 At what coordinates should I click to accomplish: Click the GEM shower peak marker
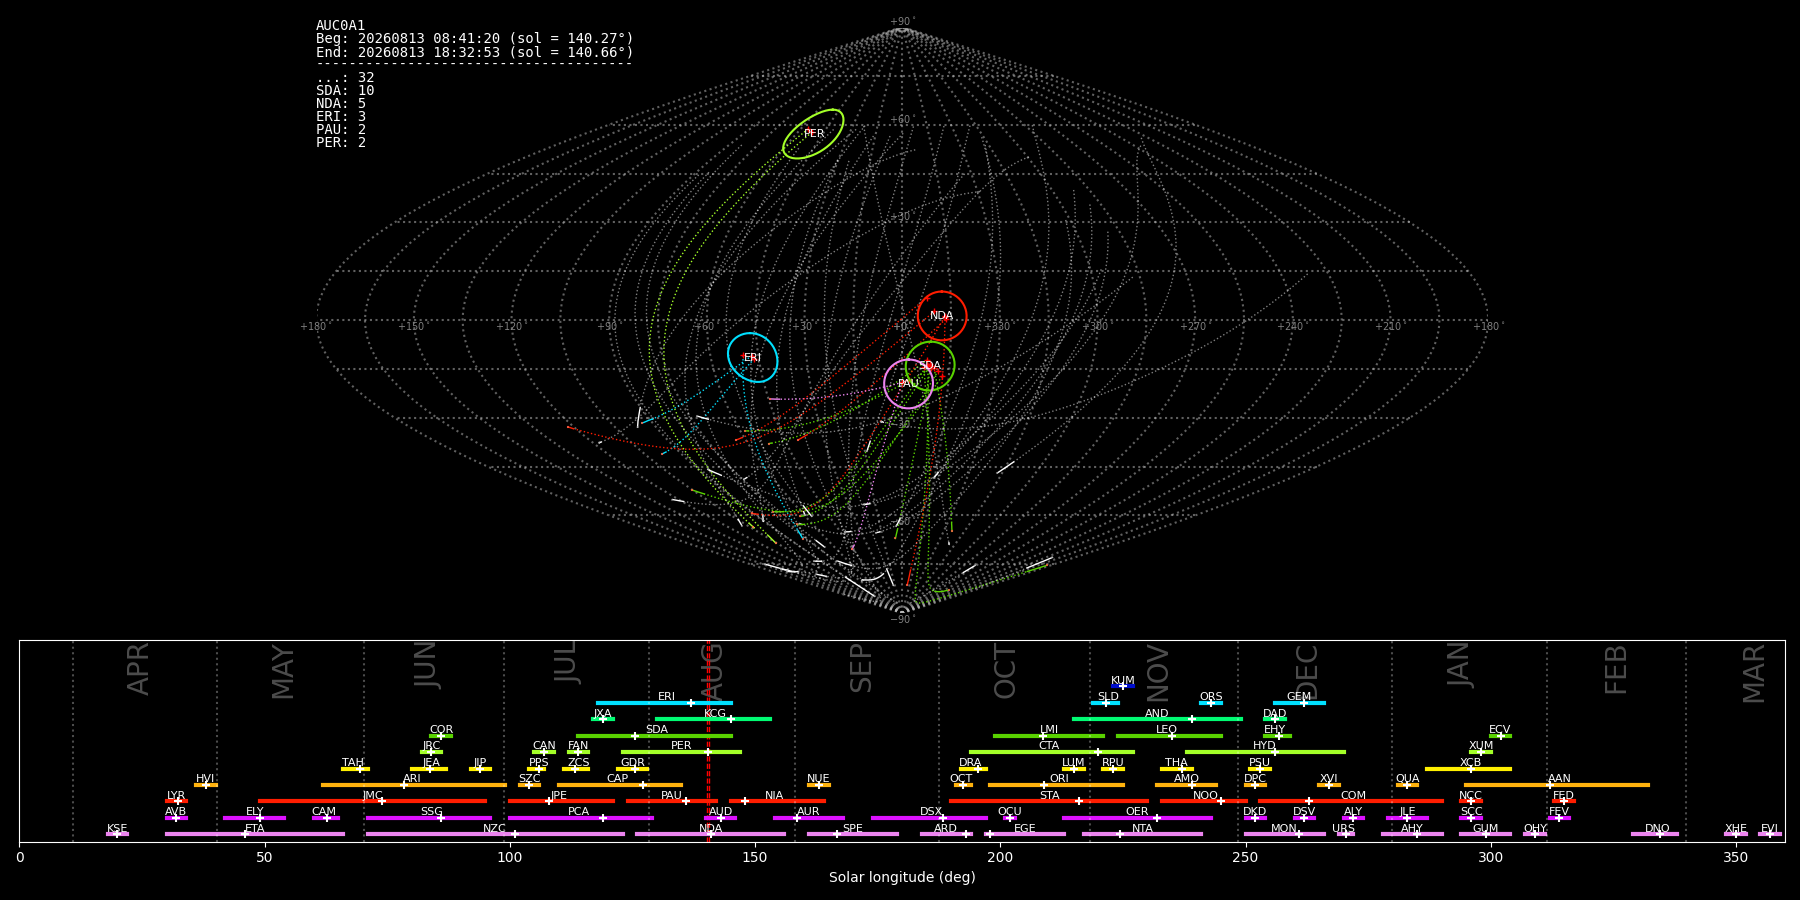(x=1303, y=703)
